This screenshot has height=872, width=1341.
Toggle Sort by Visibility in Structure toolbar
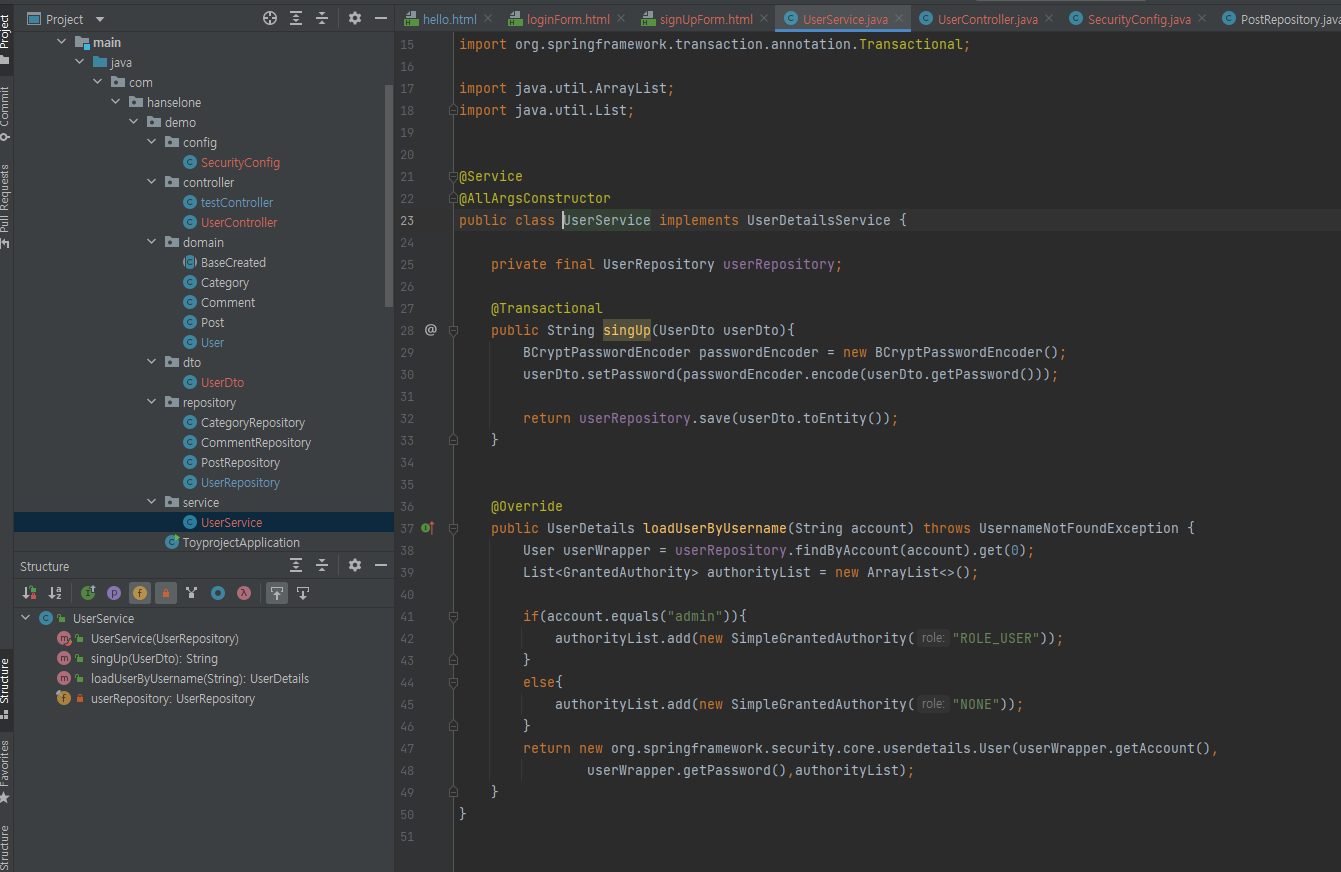click(30, 593)
